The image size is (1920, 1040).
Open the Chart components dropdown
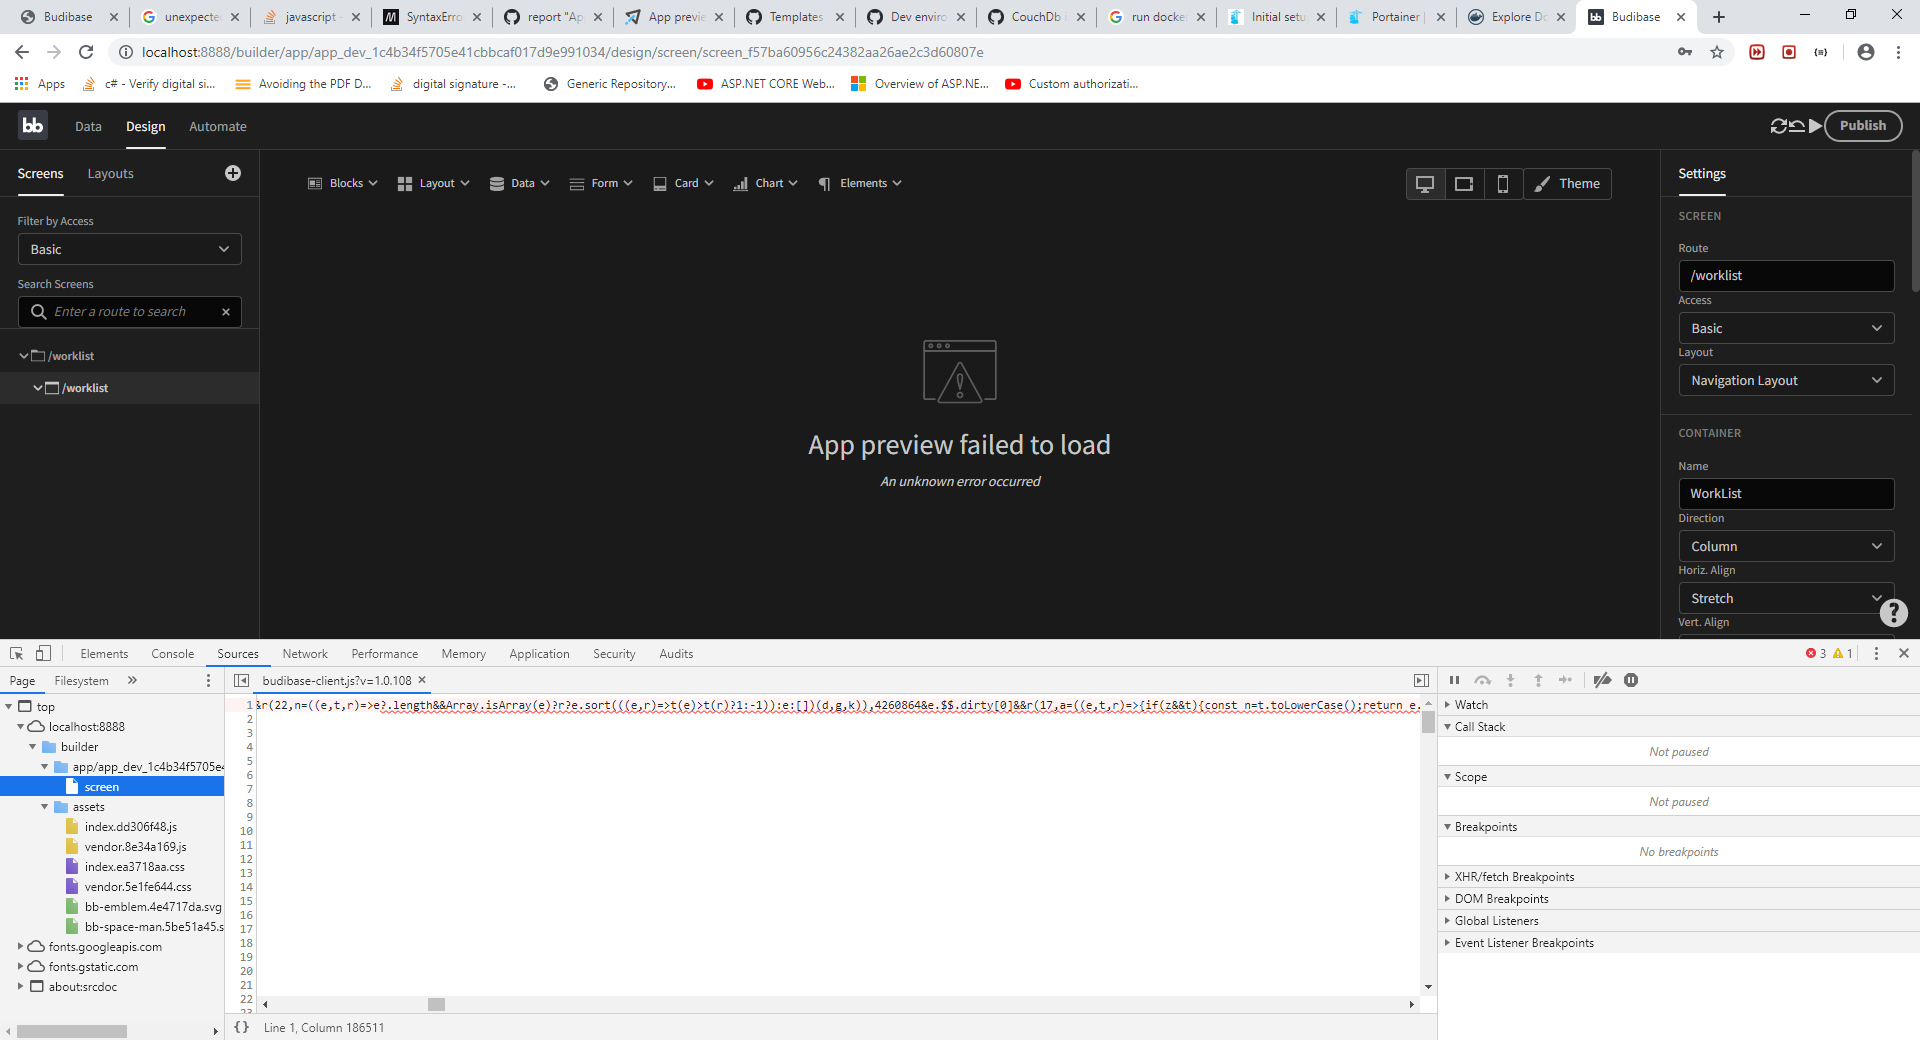click(x=765, y=183)
